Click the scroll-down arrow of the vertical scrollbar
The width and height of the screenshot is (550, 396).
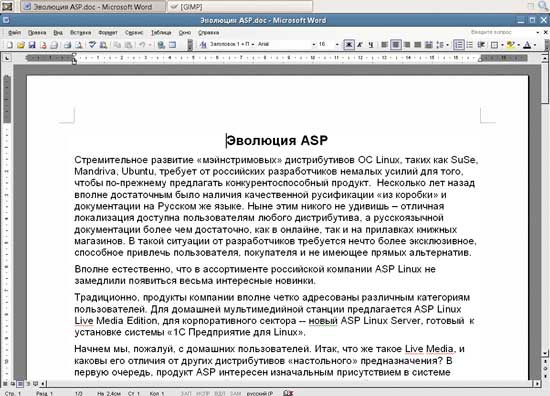pos(545,353)
